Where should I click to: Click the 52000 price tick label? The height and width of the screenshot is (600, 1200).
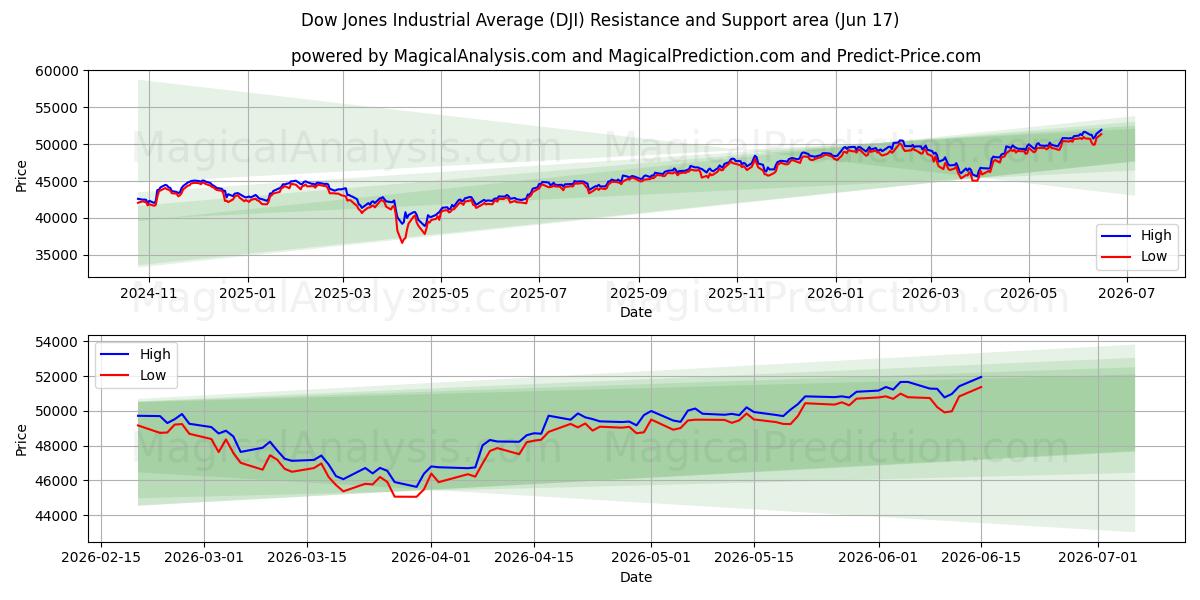pos(59,377)
